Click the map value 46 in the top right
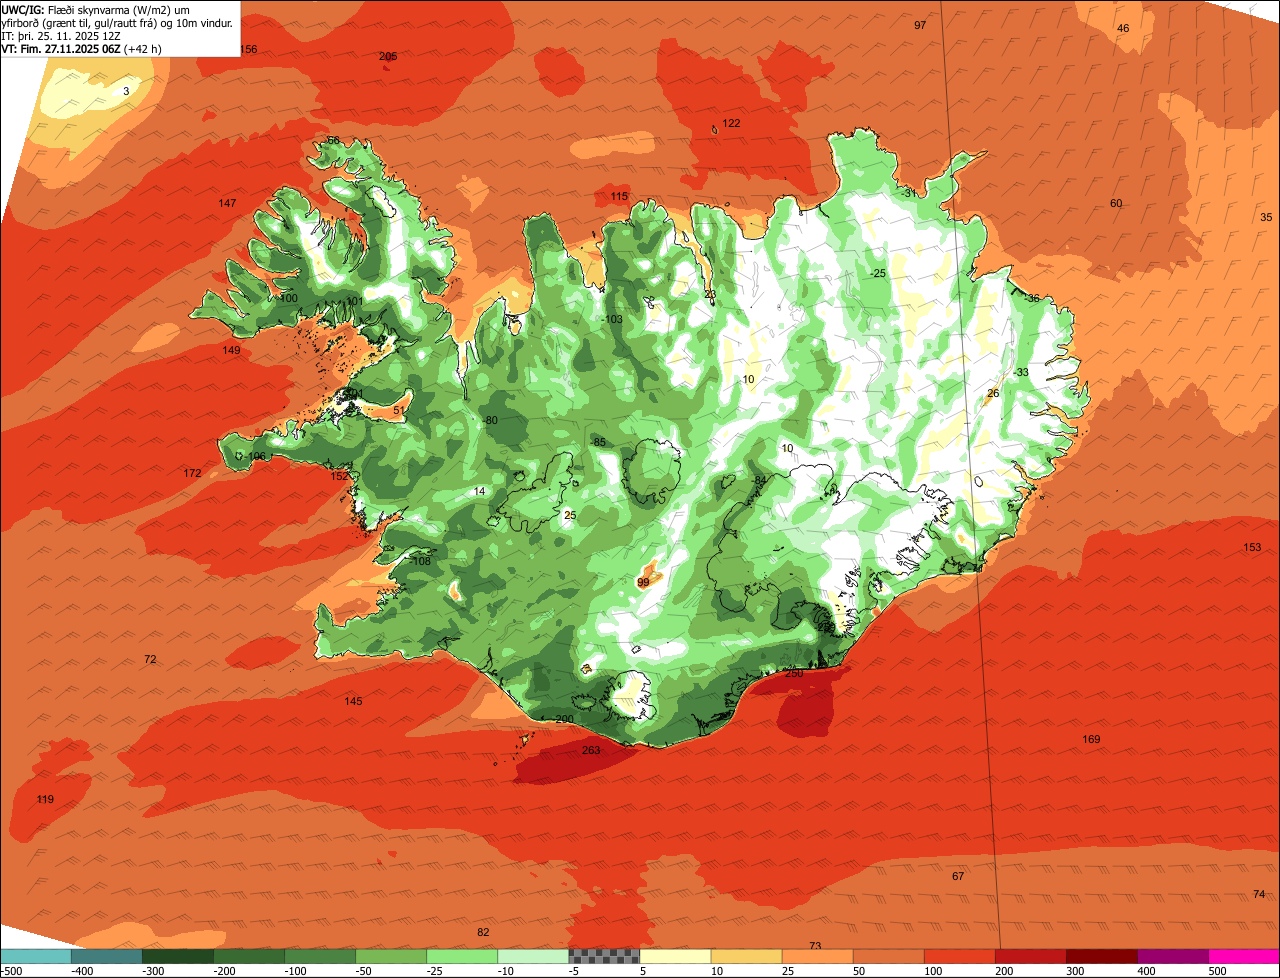 pos(1123,28)
